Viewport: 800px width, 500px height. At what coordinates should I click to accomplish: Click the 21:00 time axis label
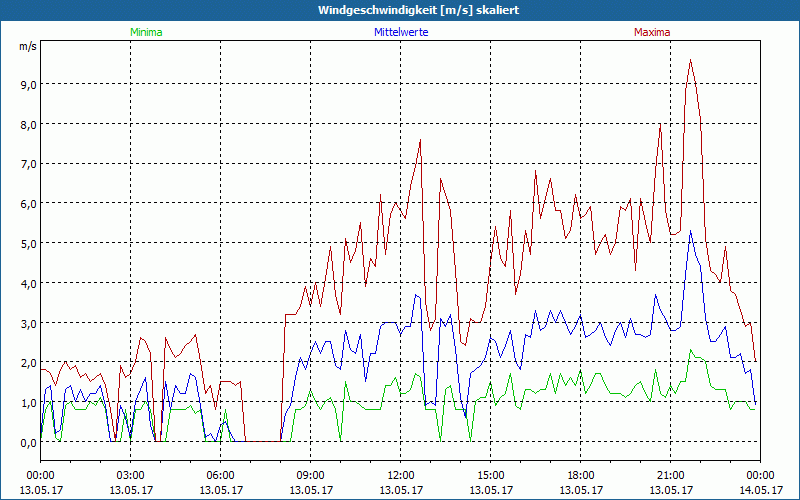click(x=670, y=476)
